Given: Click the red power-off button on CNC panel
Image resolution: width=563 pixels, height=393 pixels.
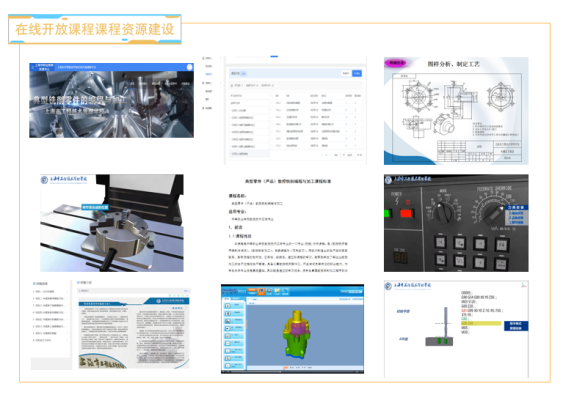Looking at the screenshot, I should click(x=406, y=214).
